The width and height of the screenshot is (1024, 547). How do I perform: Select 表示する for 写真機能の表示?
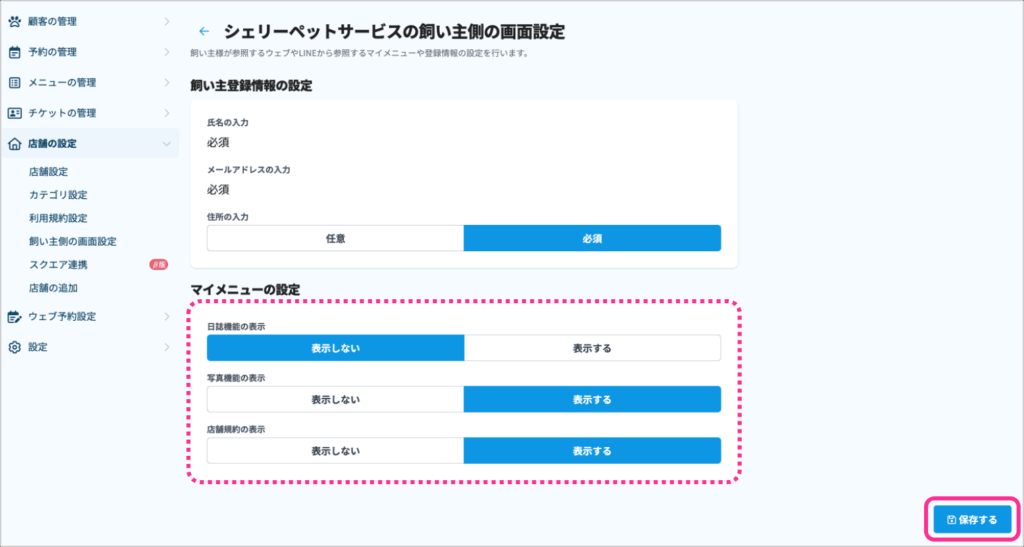pos(592,399)
